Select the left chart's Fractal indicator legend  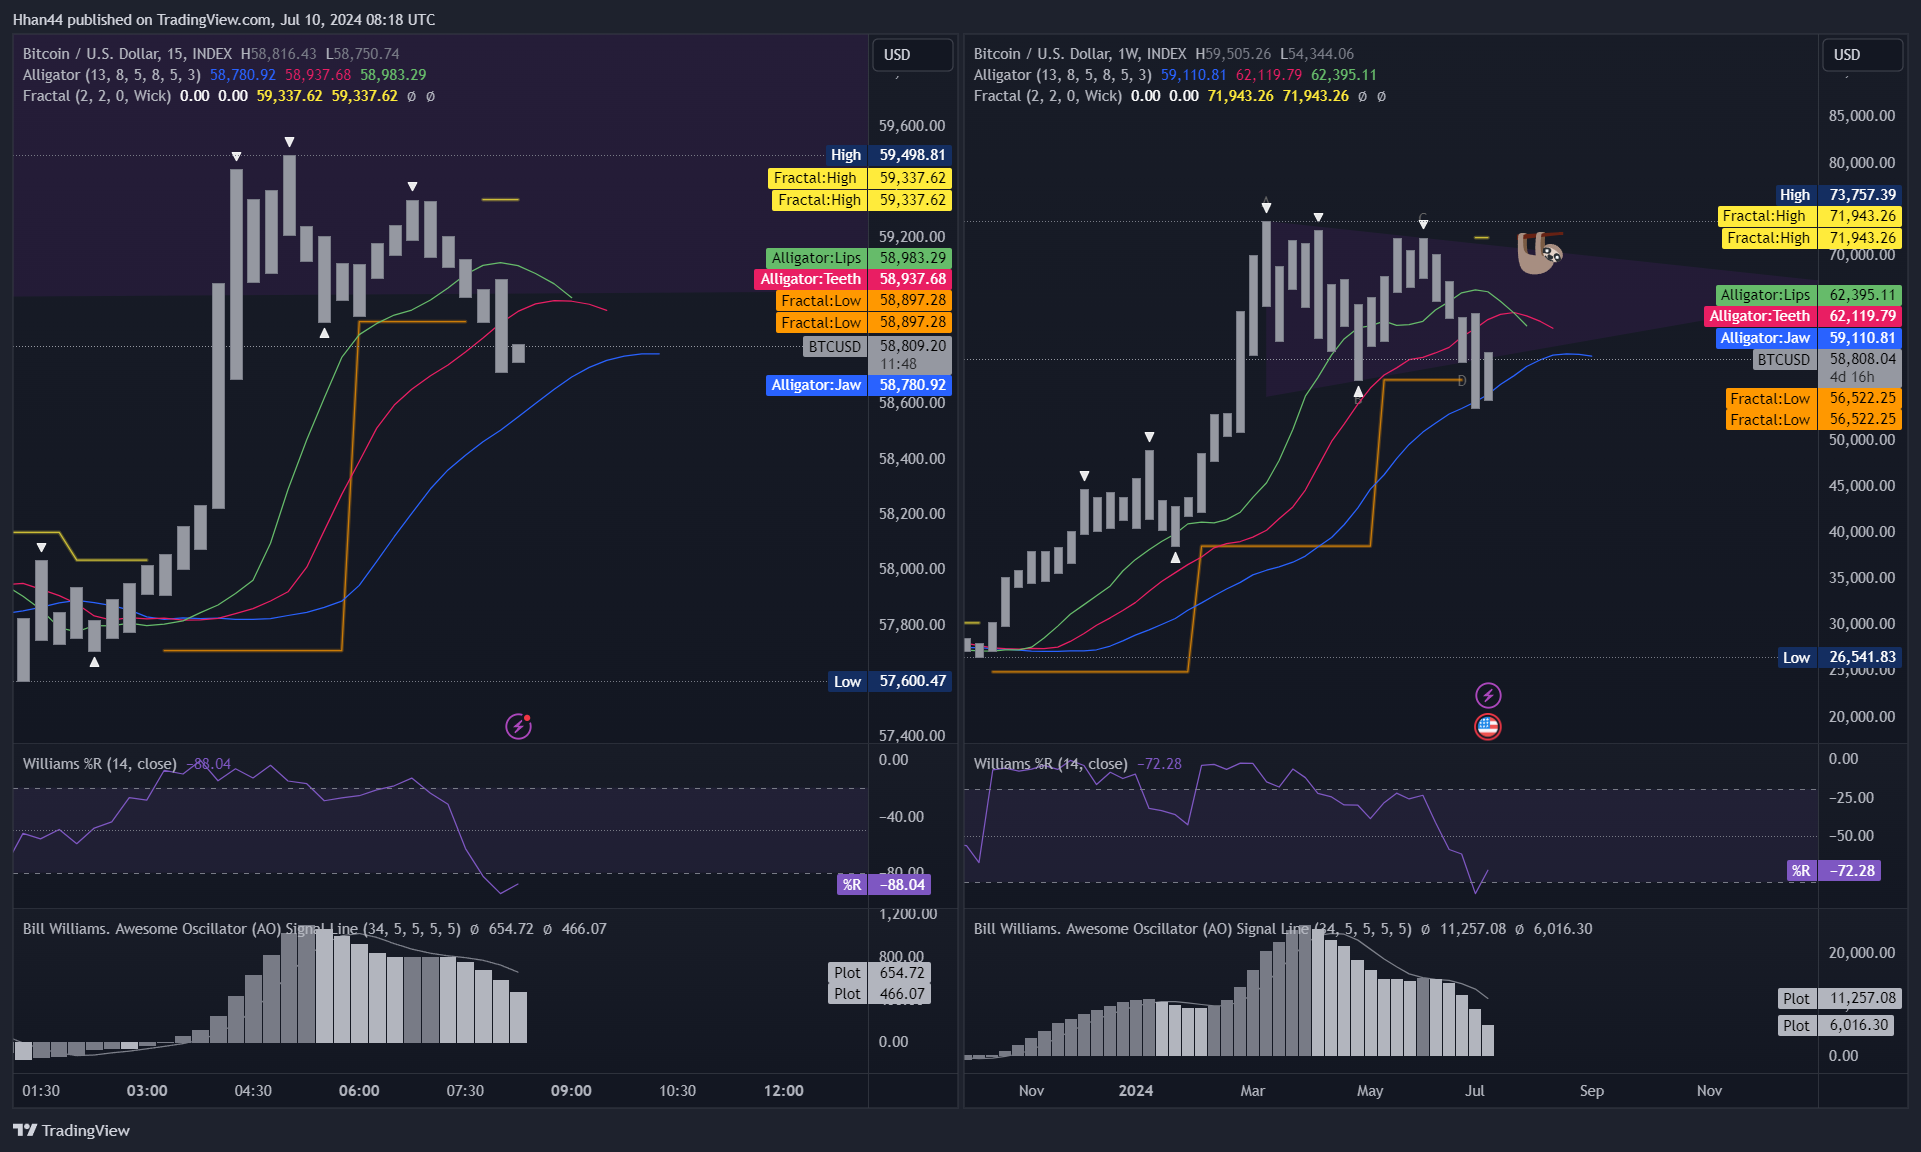pyautogui.click(x=229, y=96)
